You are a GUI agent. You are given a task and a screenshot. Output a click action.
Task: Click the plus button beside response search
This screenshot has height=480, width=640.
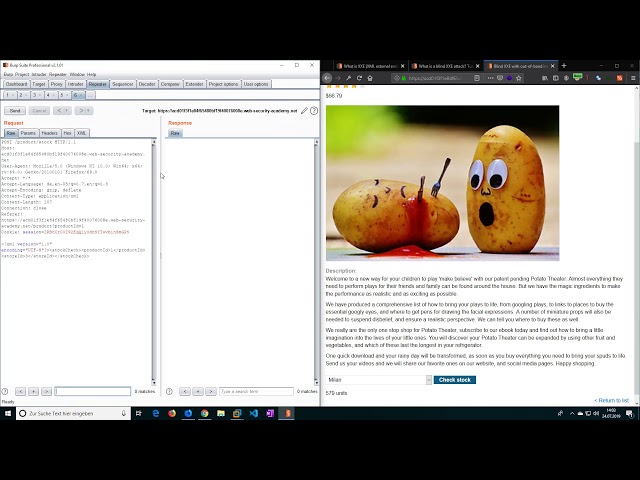198,391
